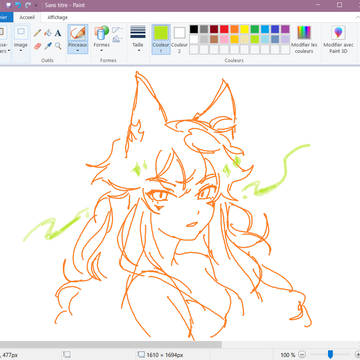
Task: Open Modifier les couleurs color editor
Action: tap(304, 39)
